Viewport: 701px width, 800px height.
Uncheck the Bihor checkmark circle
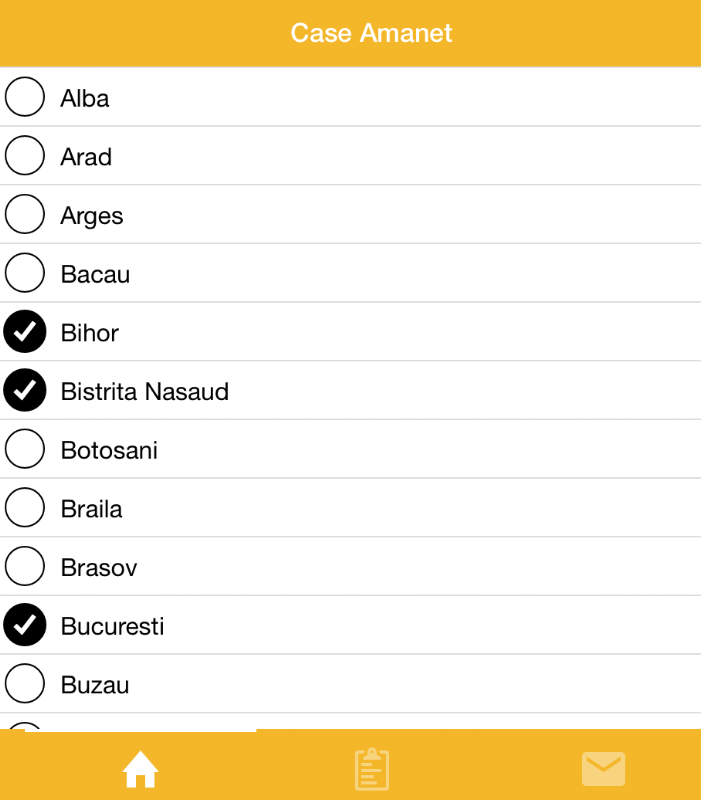[25, 332]
